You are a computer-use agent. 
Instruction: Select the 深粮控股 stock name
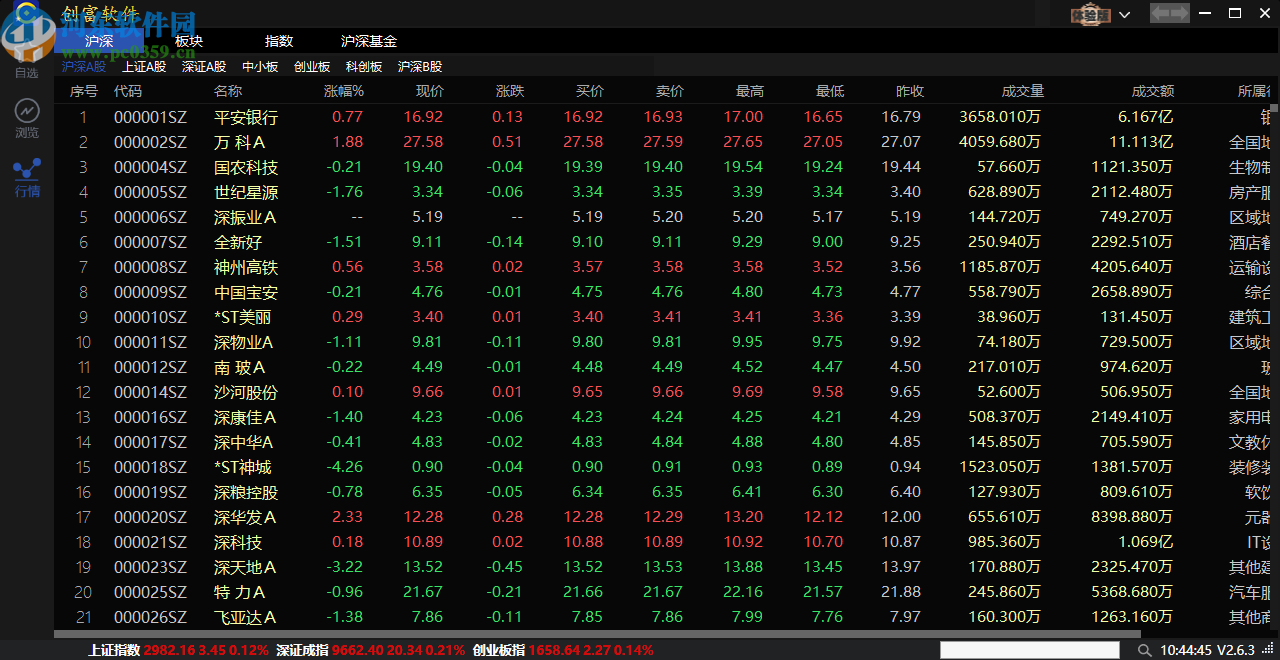[246, 492]
